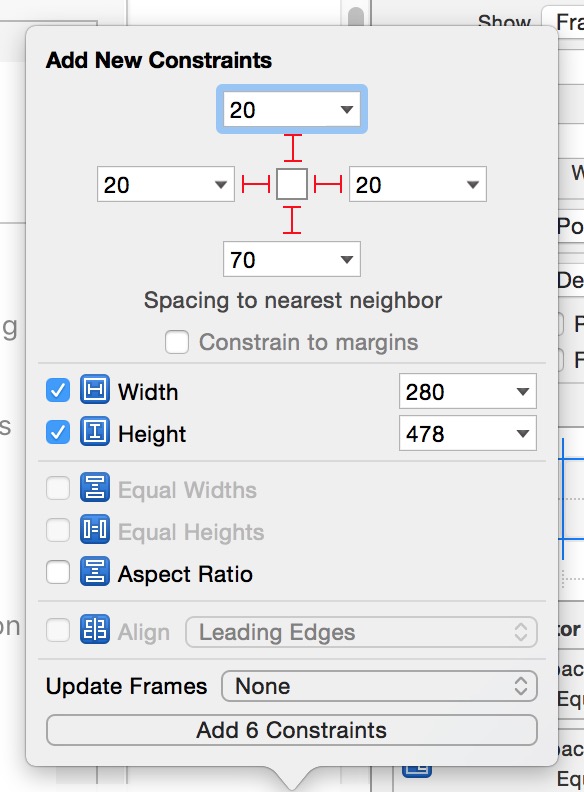Open the bottom spacing 70 dropdown arrow
Viewport: 584px width, 792px height.
coord(347,260)
